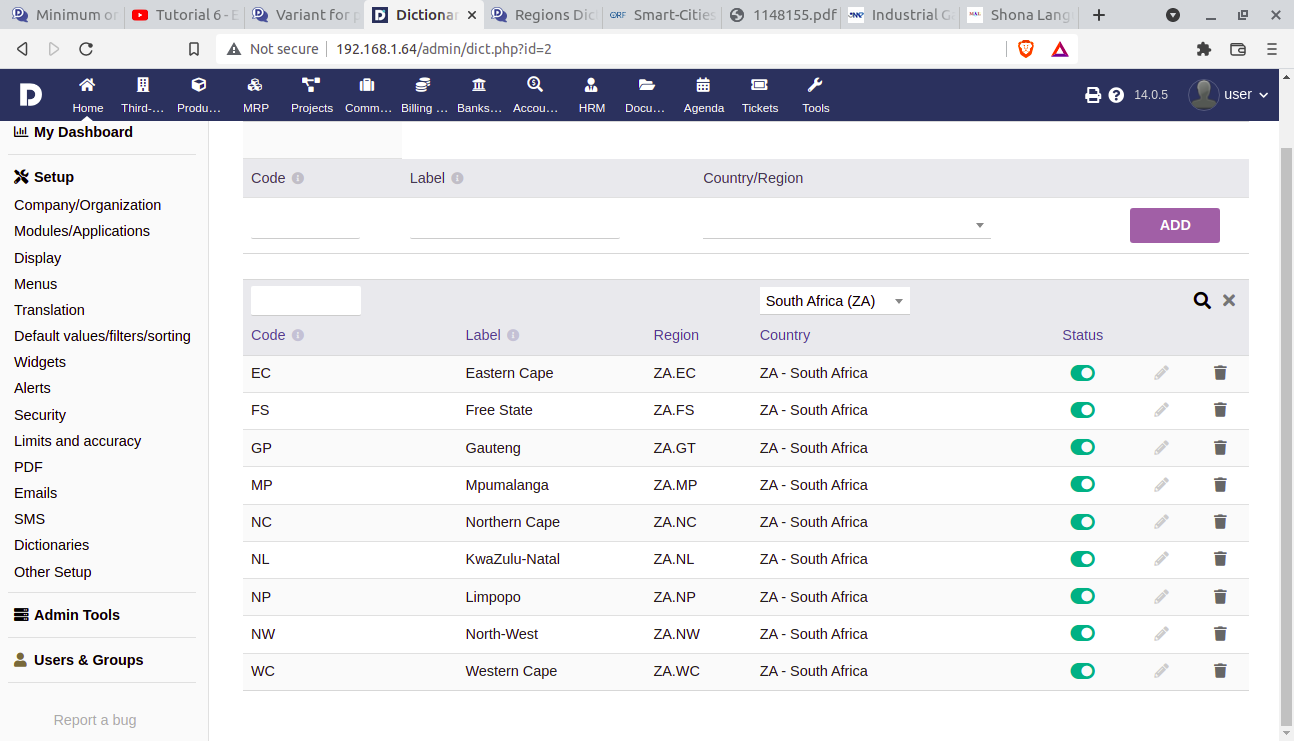Click the Report a bug link
1294x741 pixels.
pyautogui.click(x=95, y=720)
